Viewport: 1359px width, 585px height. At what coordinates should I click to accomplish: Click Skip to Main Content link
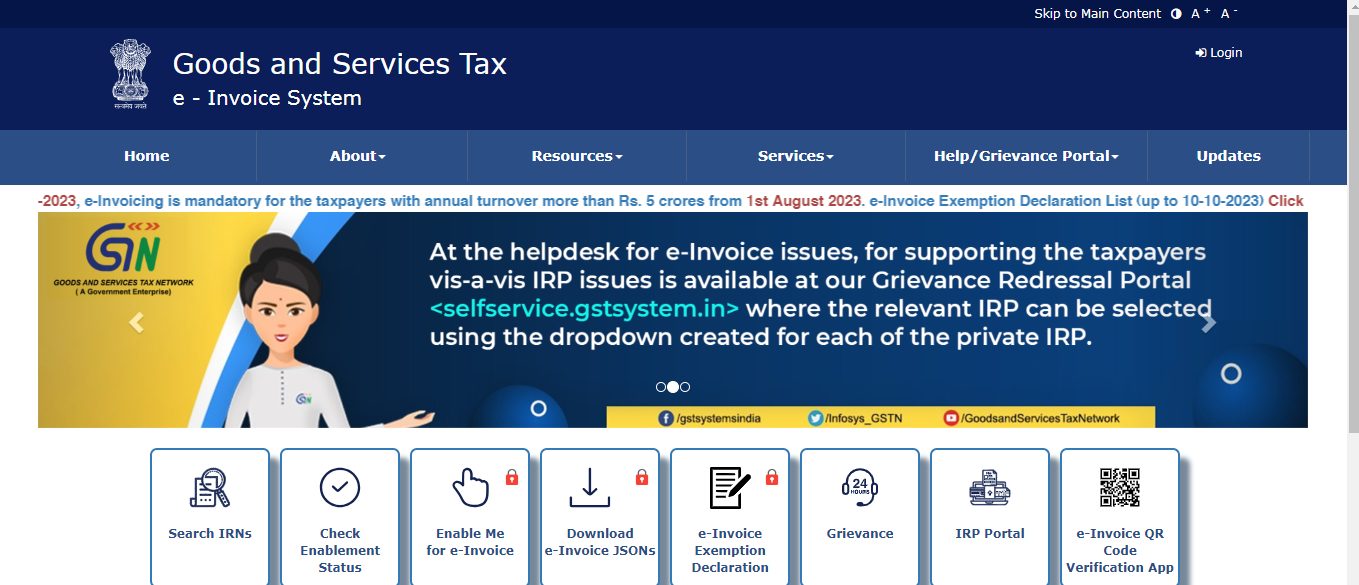click(x=1097, y=14)
